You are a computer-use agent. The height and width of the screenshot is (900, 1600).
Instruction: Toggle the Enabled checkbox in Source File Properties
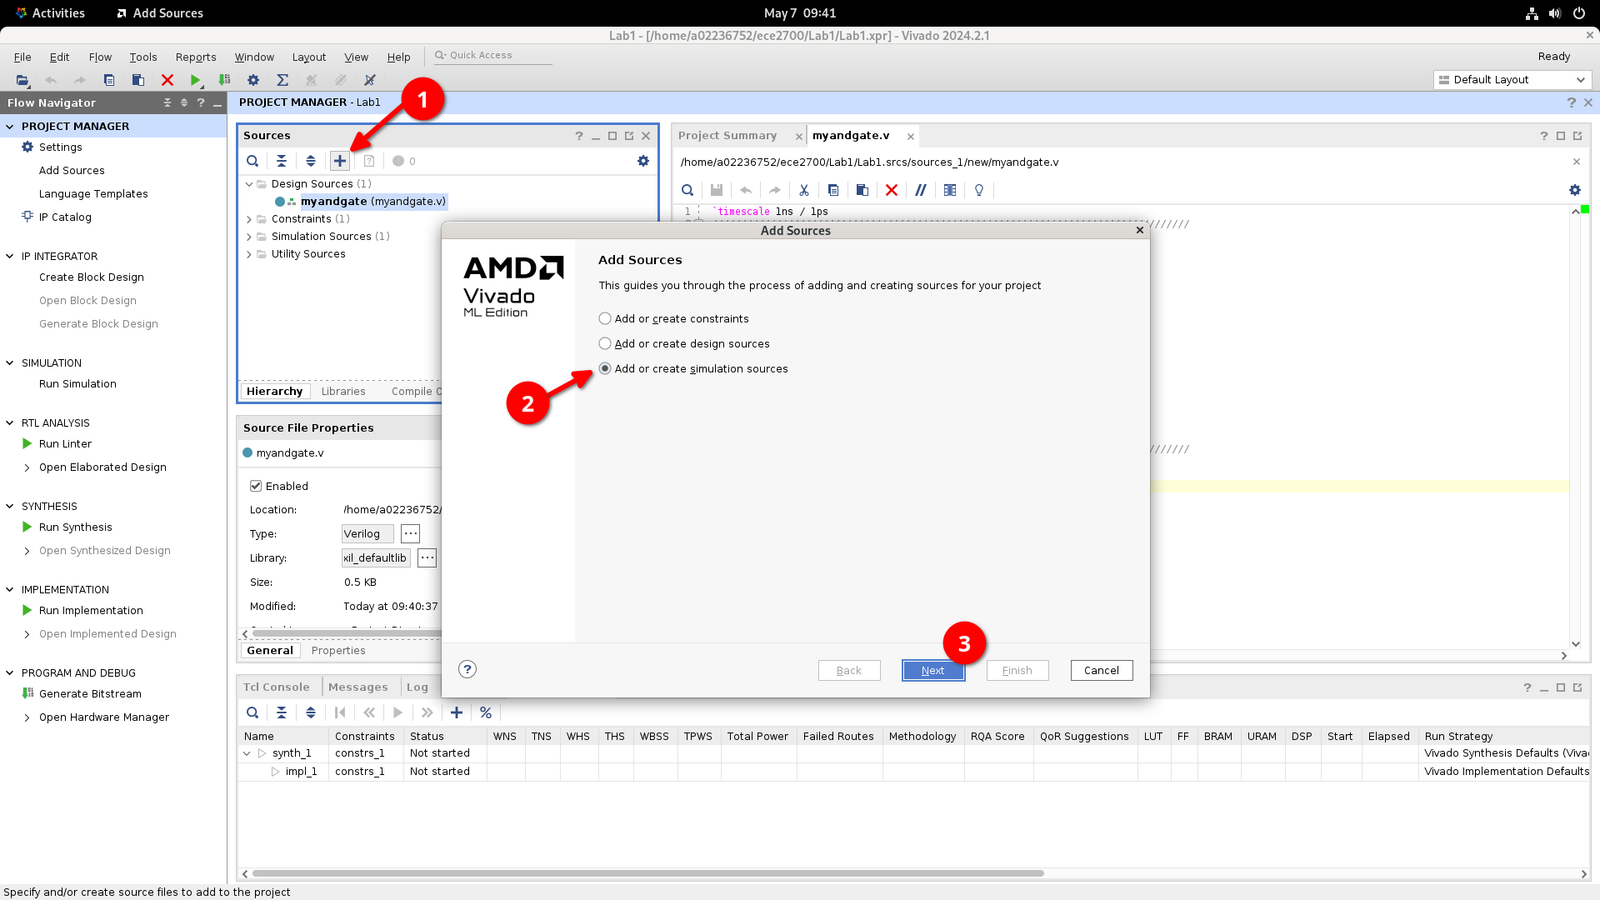(x=256, y=486)
